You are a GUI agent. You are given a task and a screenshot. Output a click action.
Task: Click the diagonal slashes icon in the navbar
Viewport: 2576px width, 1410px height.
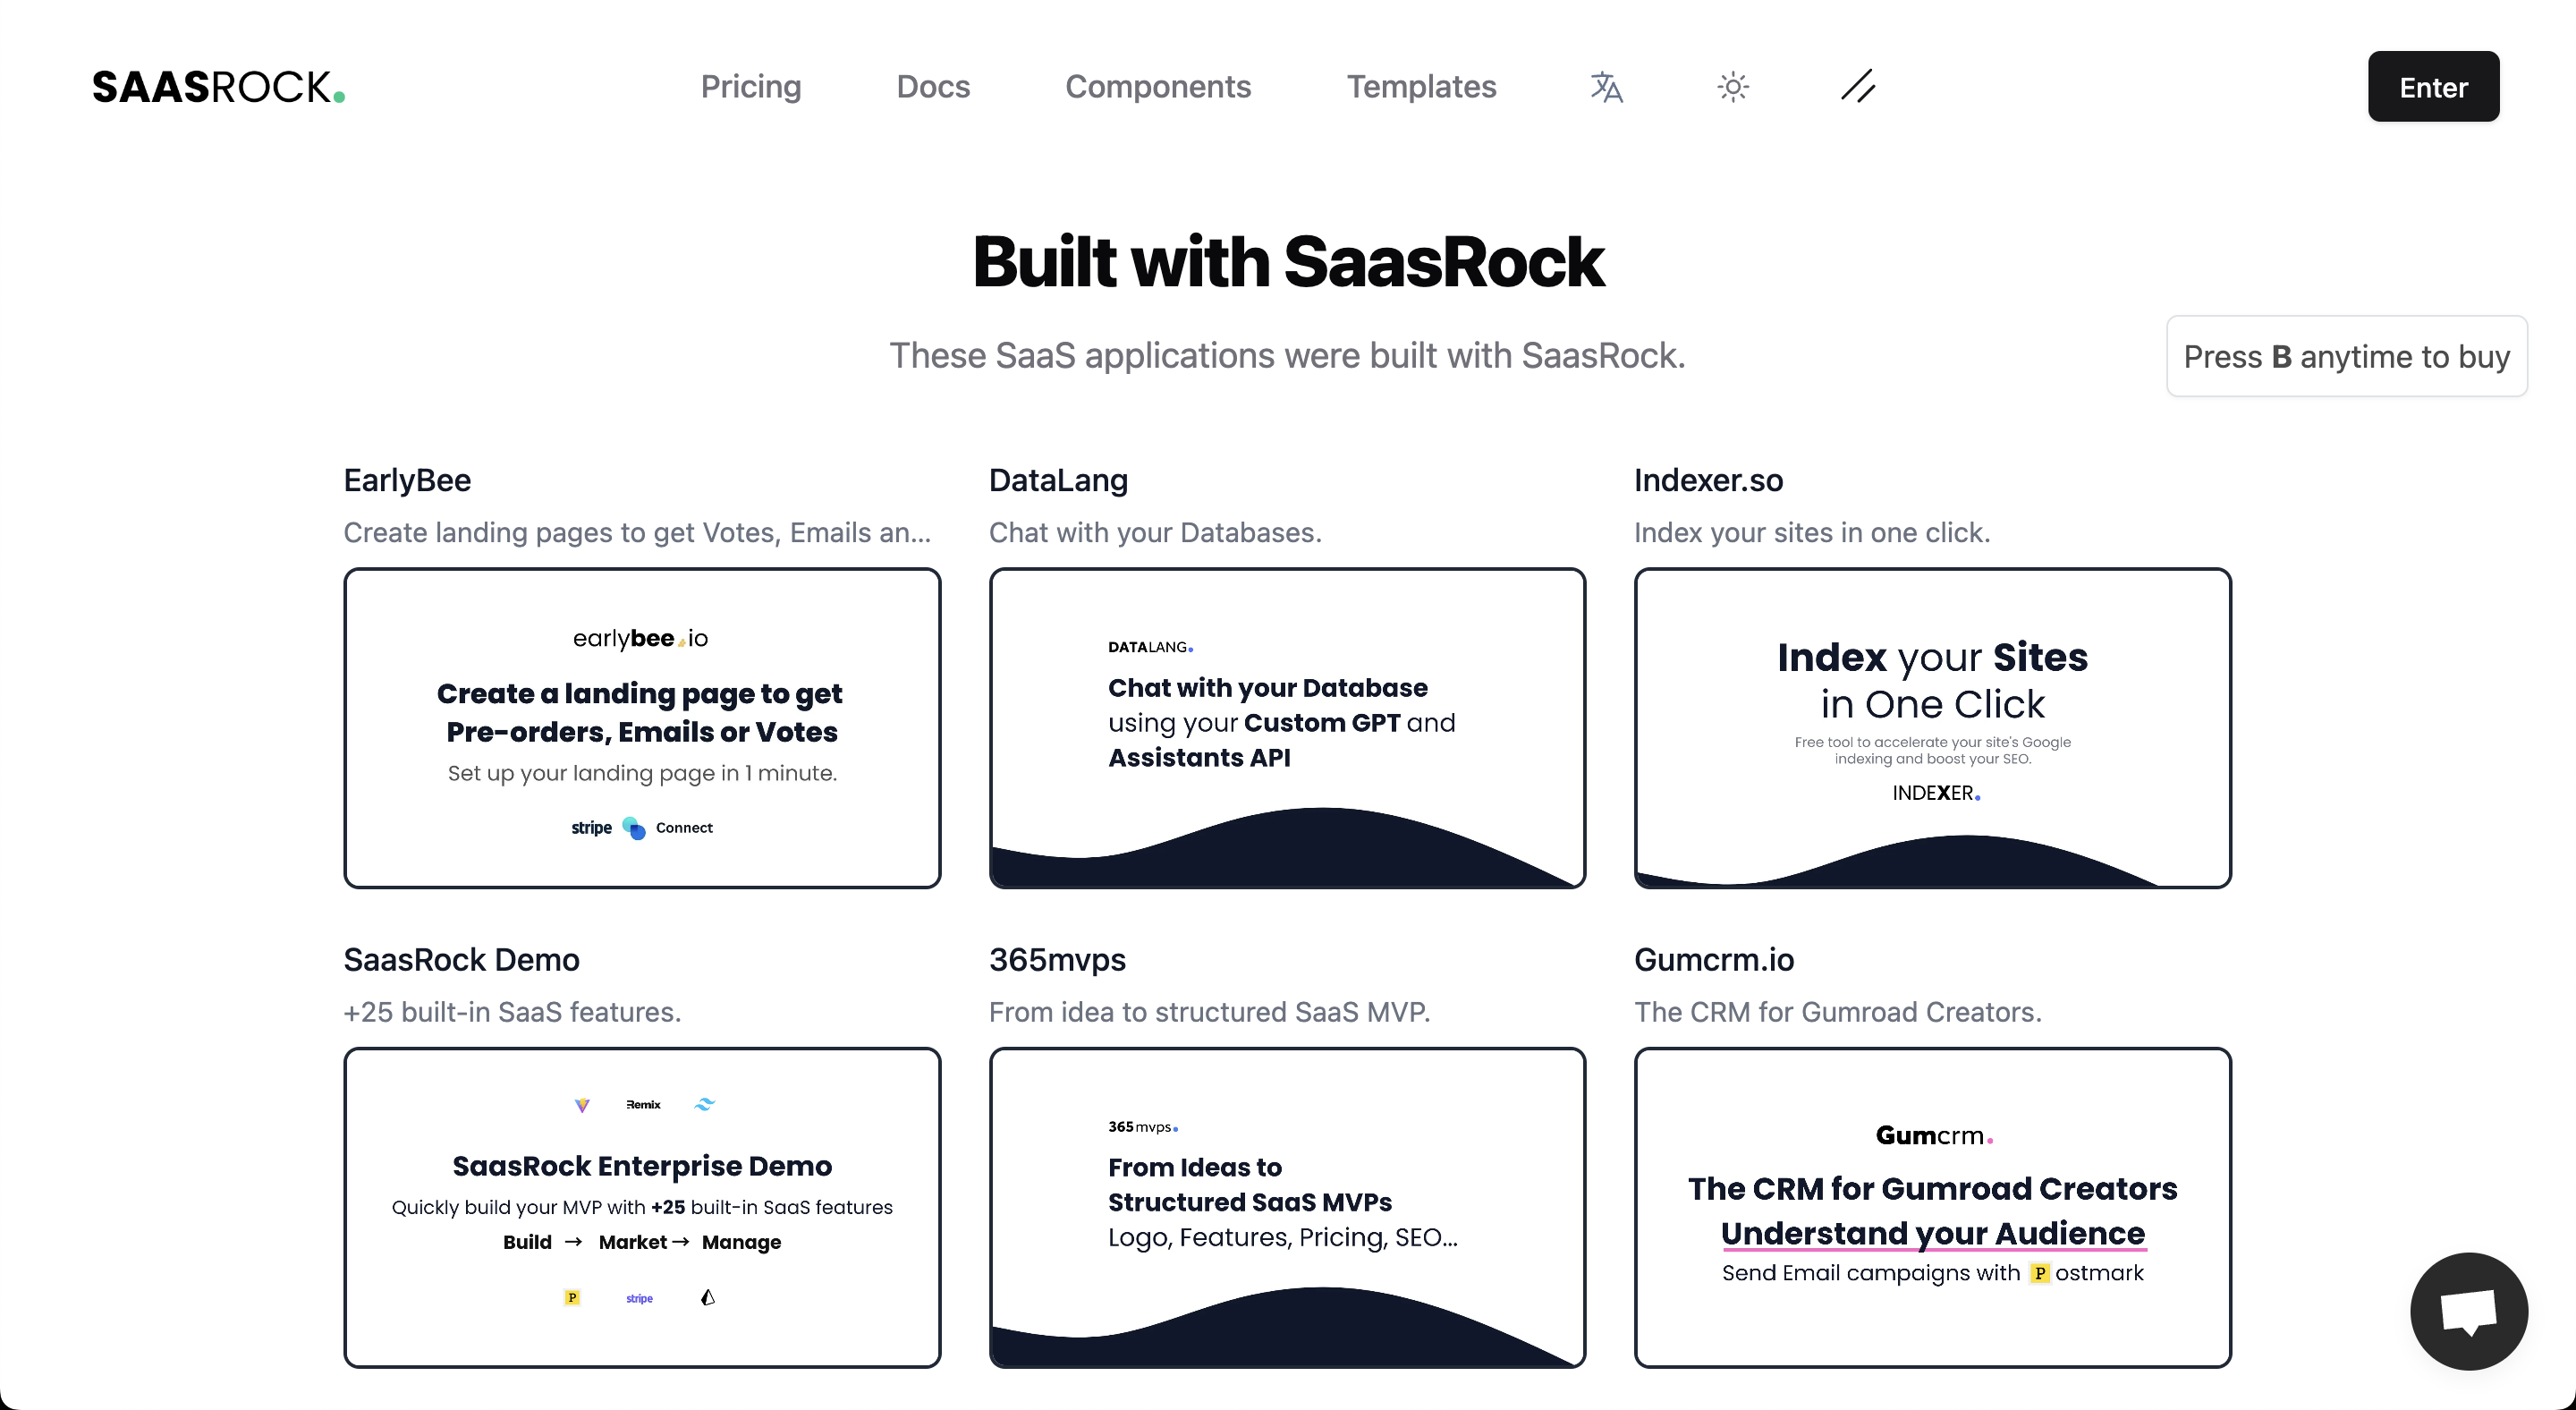coord(1858,87)
